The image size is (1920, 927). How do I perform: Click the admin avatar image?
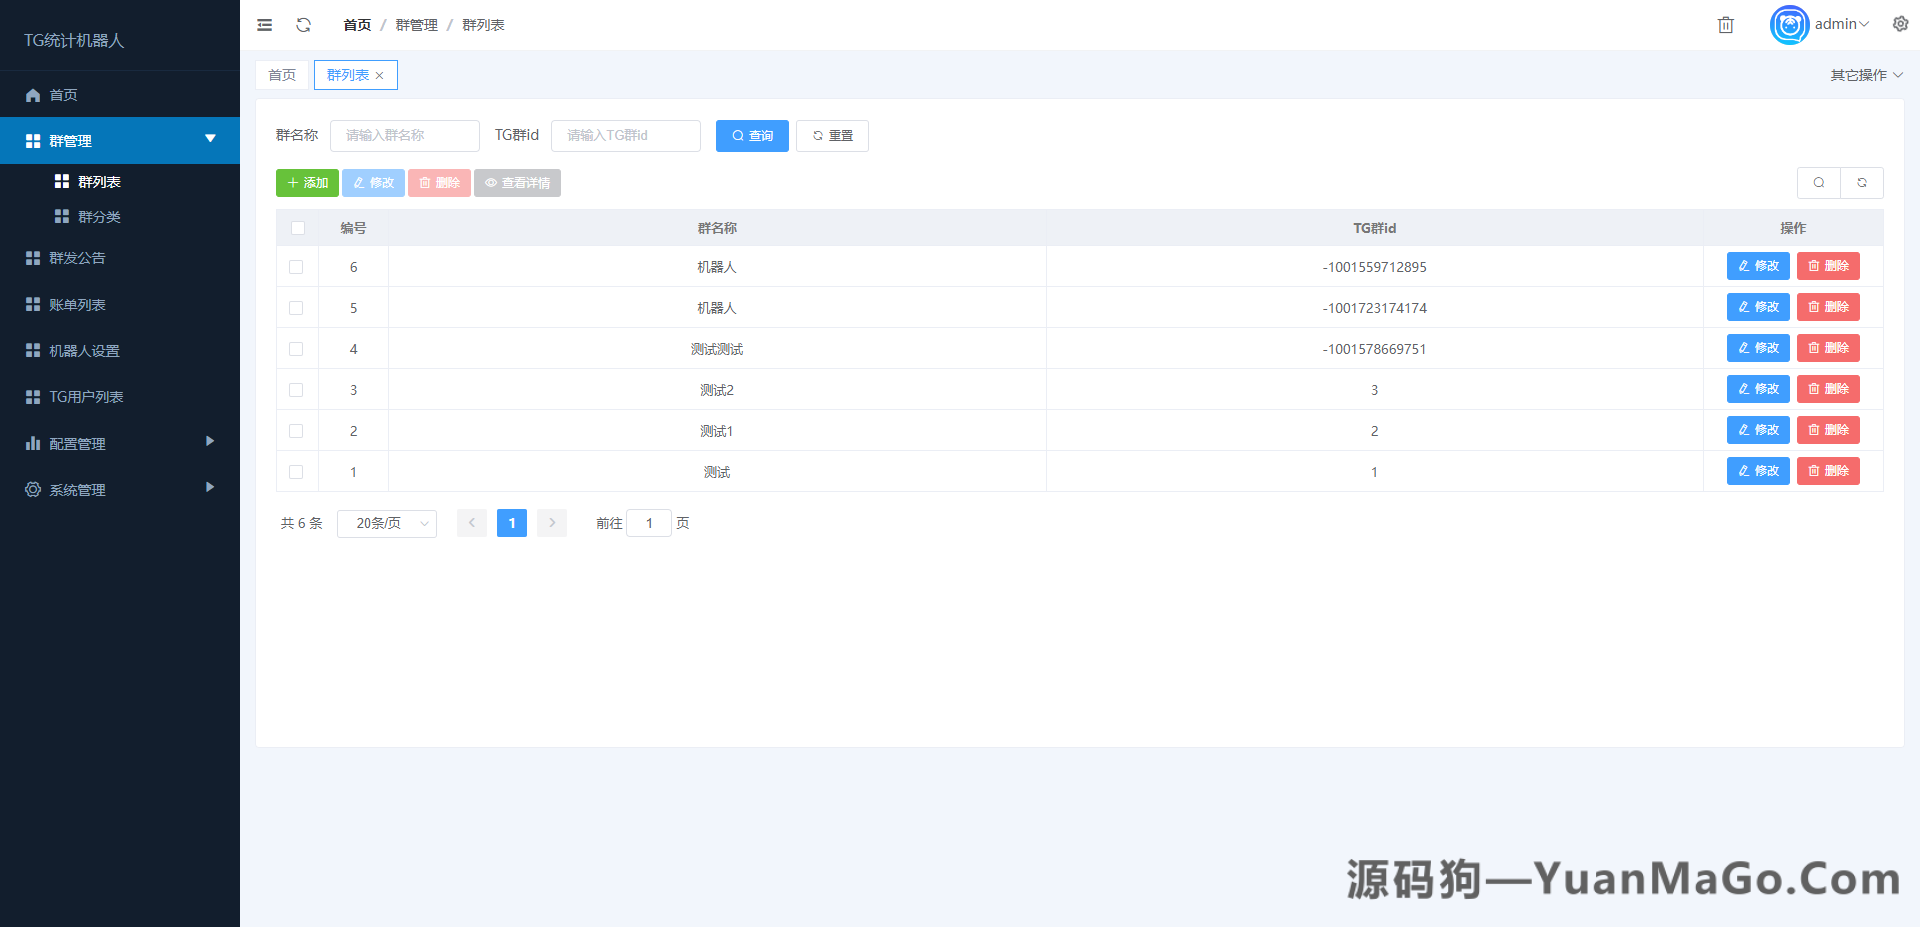pyautogui.click(x=1789, y=25)
